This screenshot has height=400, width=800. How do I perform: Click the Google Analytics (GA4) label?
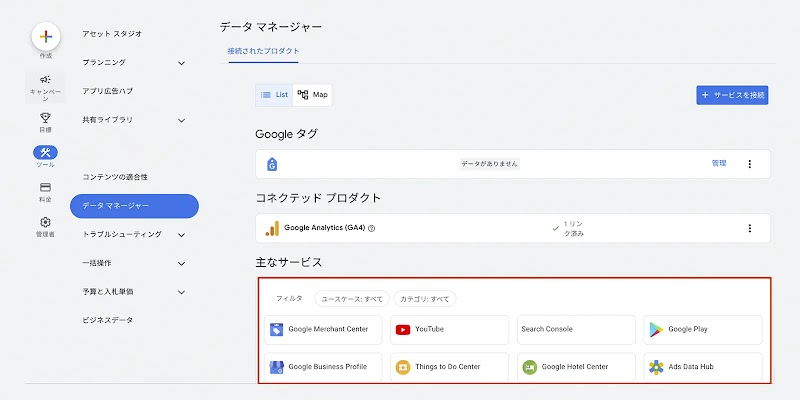[324, 228]
